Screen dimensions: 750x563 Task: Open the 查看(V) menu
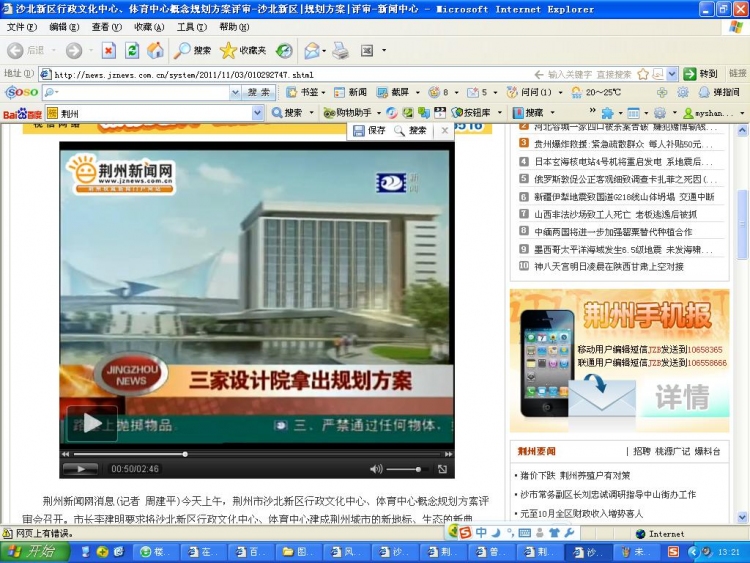pyautogui.click(x=106, y=27)
